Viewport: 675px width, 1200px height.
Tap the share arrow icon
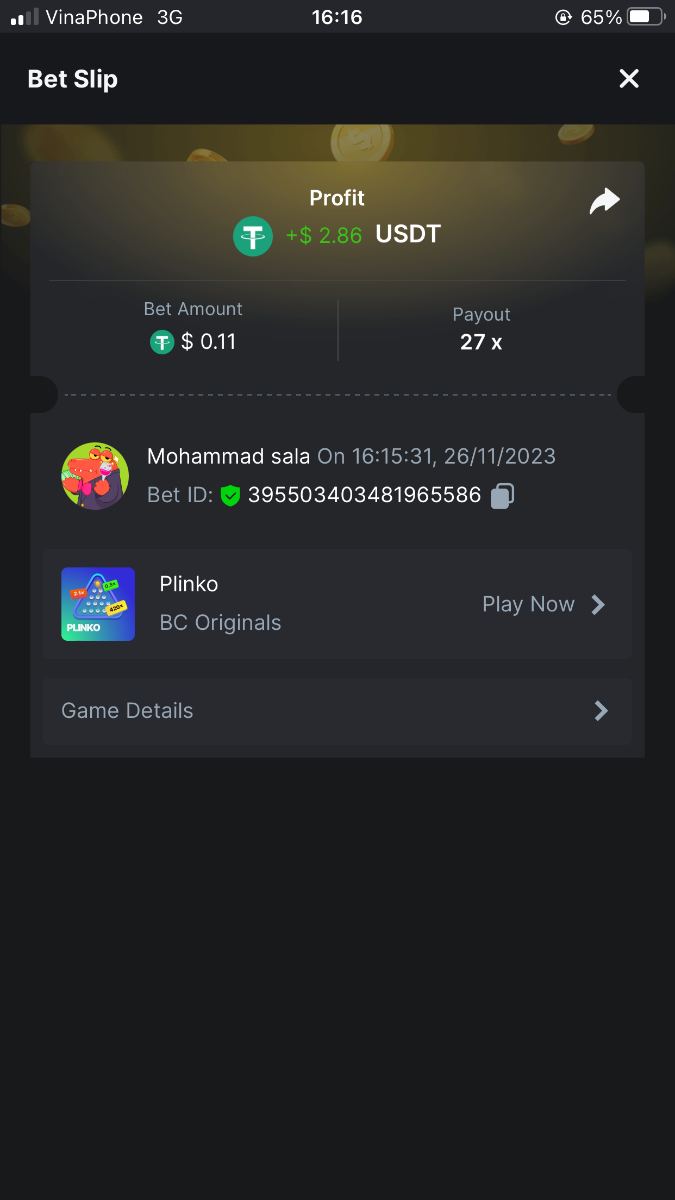click(x=604, y=201)
